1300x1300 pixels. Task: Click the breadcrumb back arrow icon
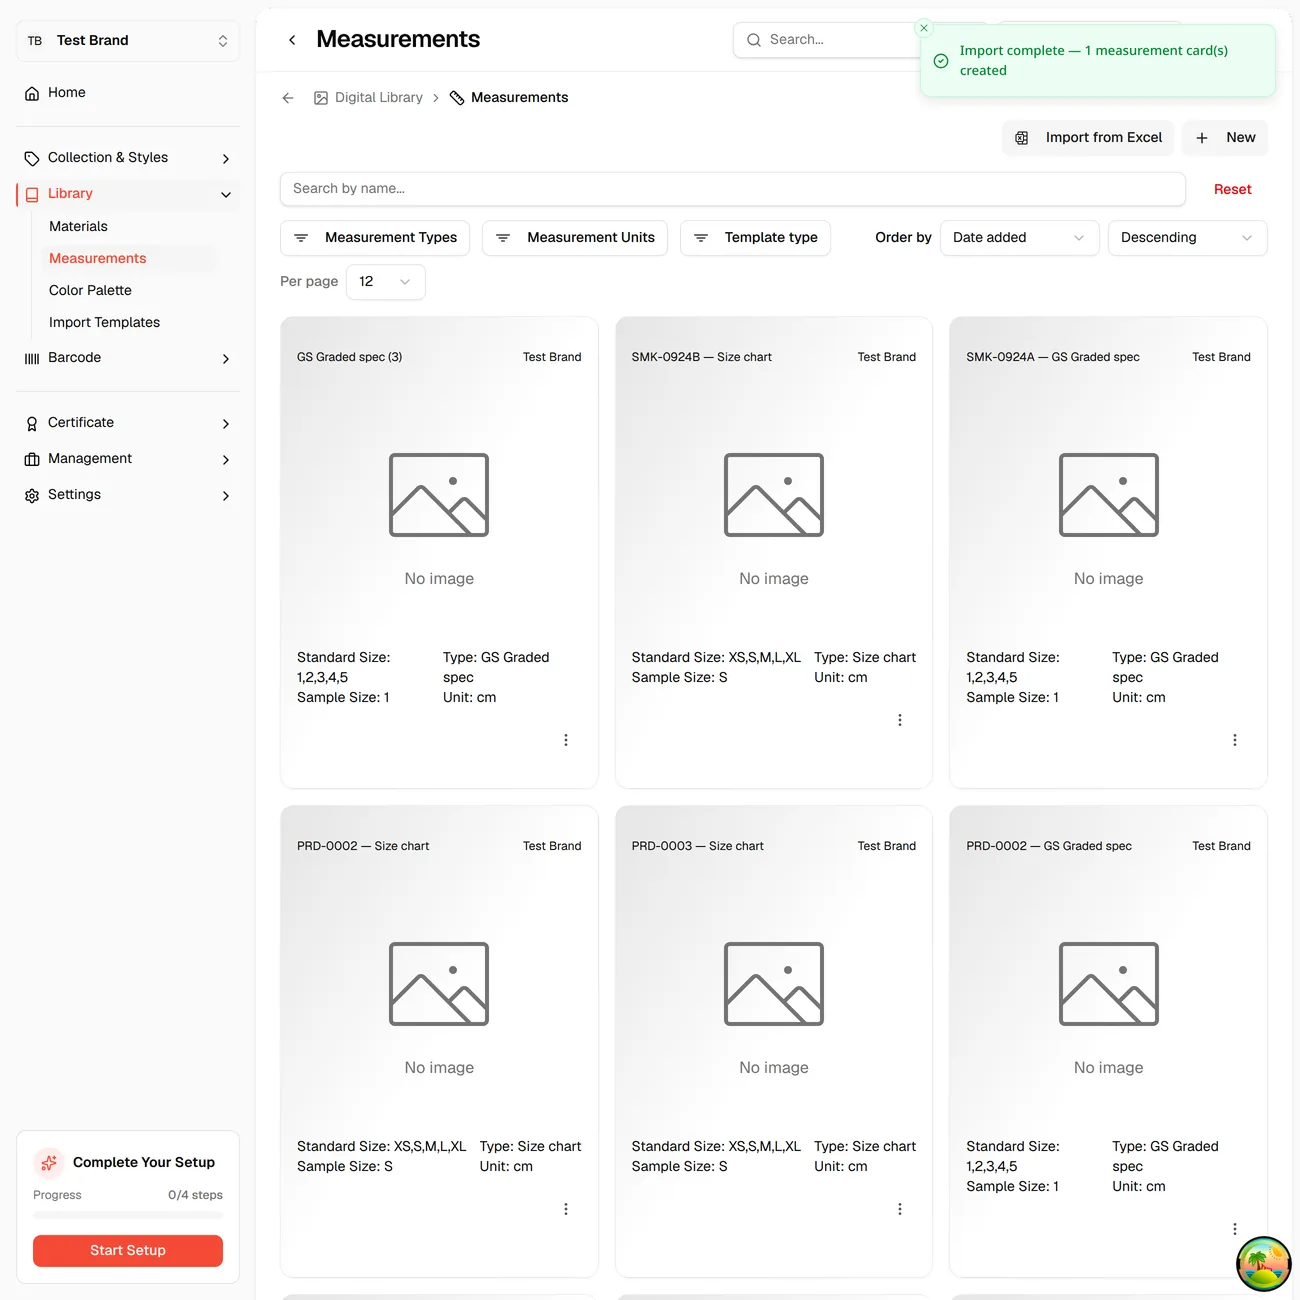coord(288,98)
